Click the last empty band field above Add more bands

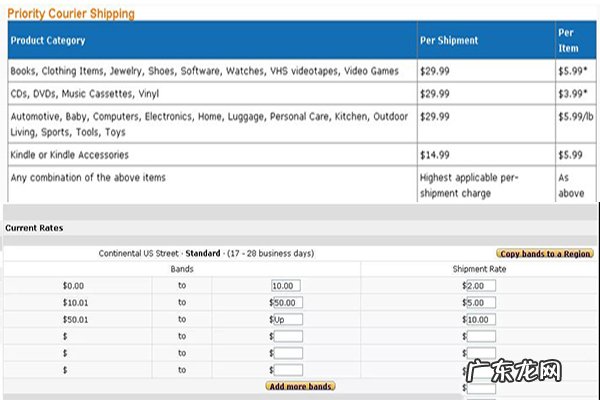click(x=287, y=370)
